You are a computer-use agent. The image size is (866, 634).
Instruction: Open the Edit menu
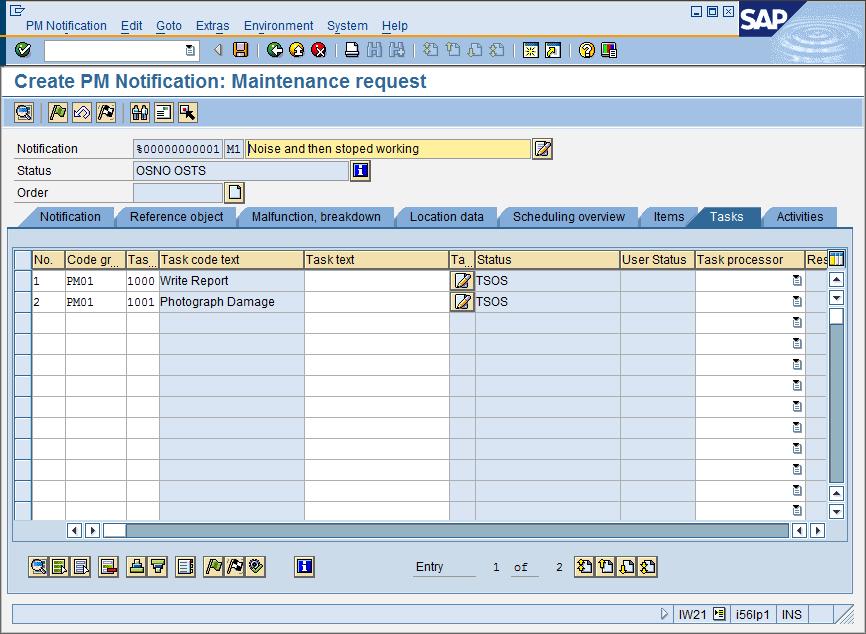(131, 26)
